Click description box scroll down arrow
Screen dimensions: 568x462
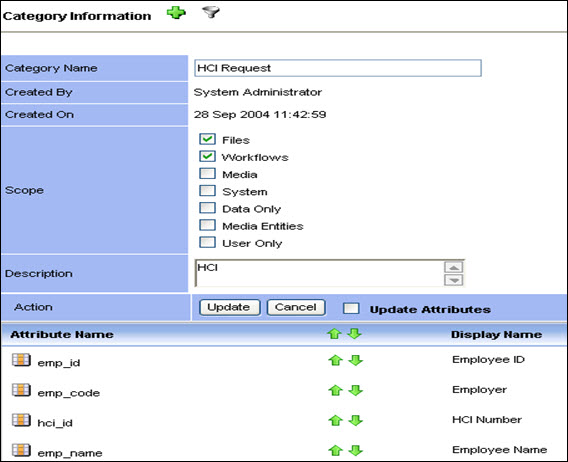click(x=454, y=280)
